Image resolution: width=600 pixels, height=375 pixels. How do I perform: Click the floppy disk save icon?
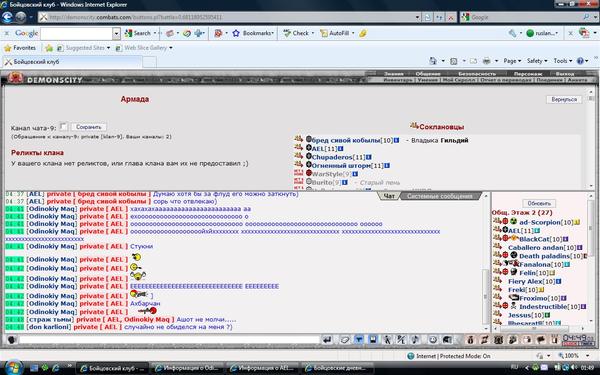pos(373,339)
